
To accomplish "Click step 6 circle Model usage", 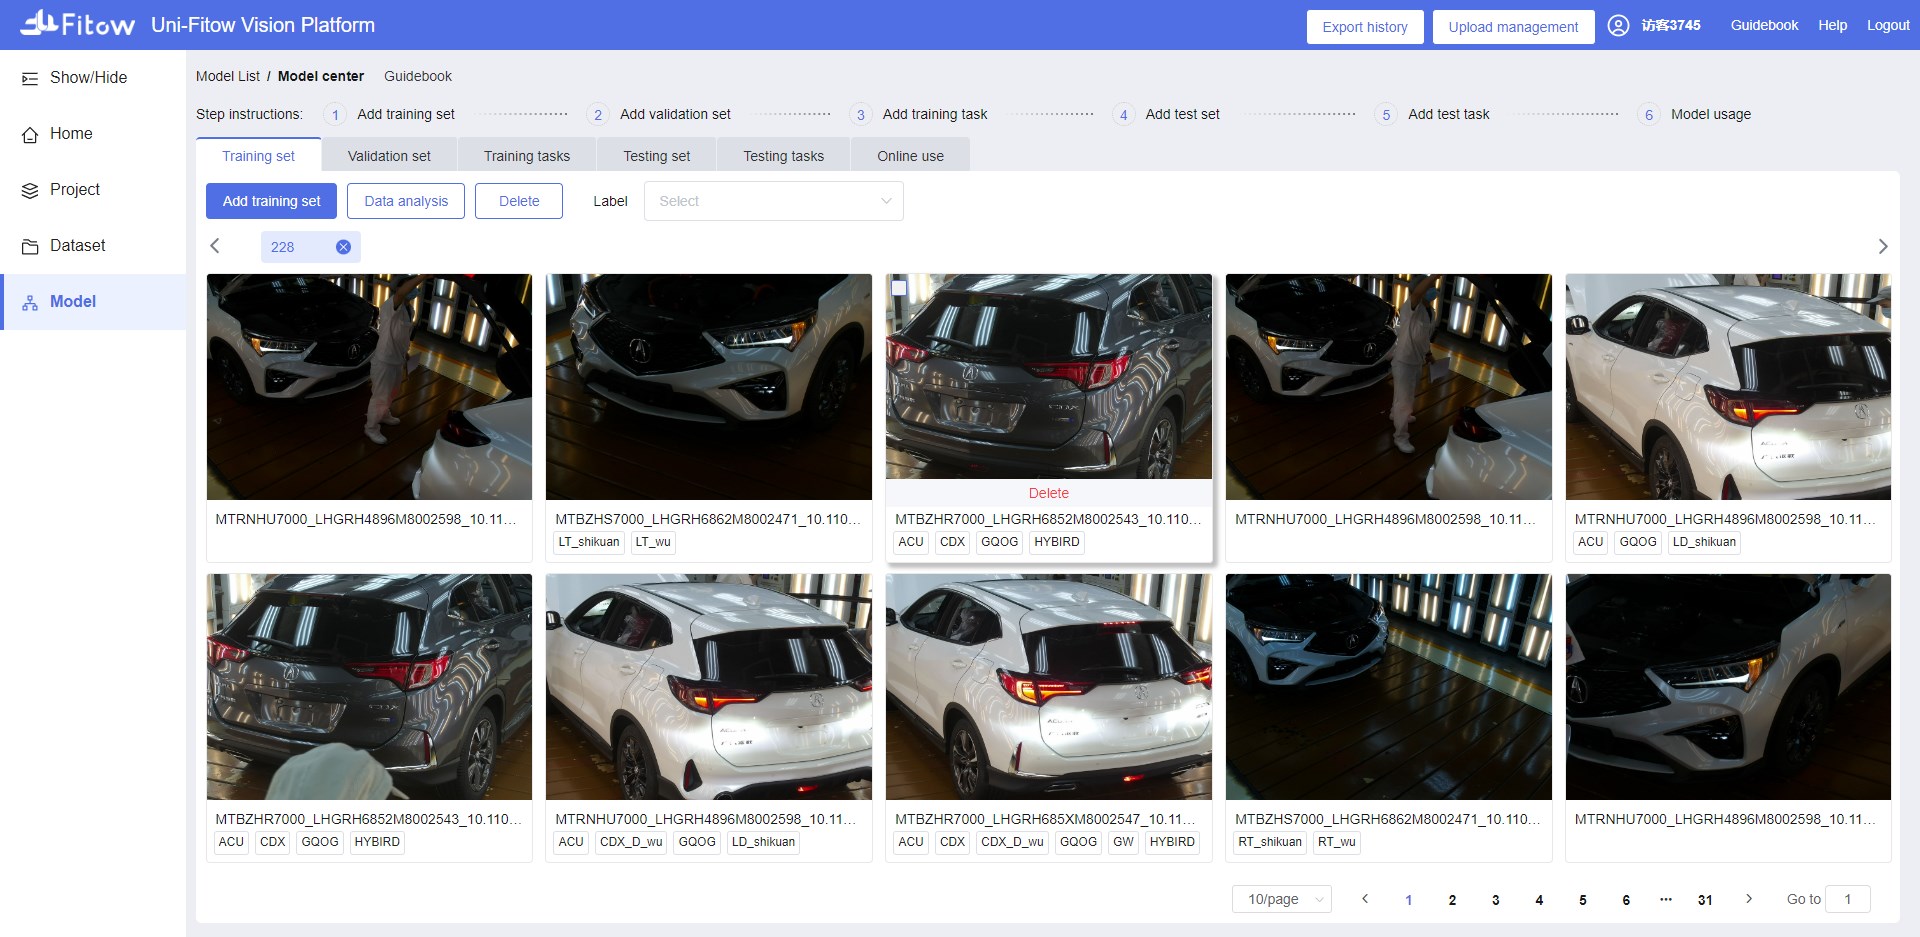I will click(1649, 115).
